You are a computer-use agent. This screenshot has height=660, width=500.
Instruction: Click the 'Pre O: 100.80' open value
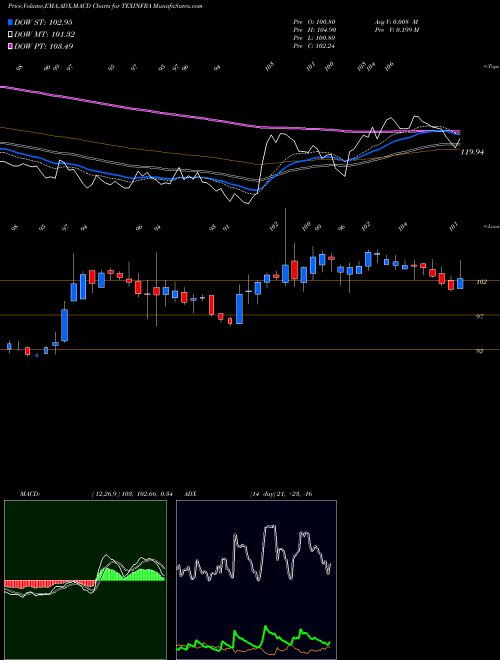314,22
